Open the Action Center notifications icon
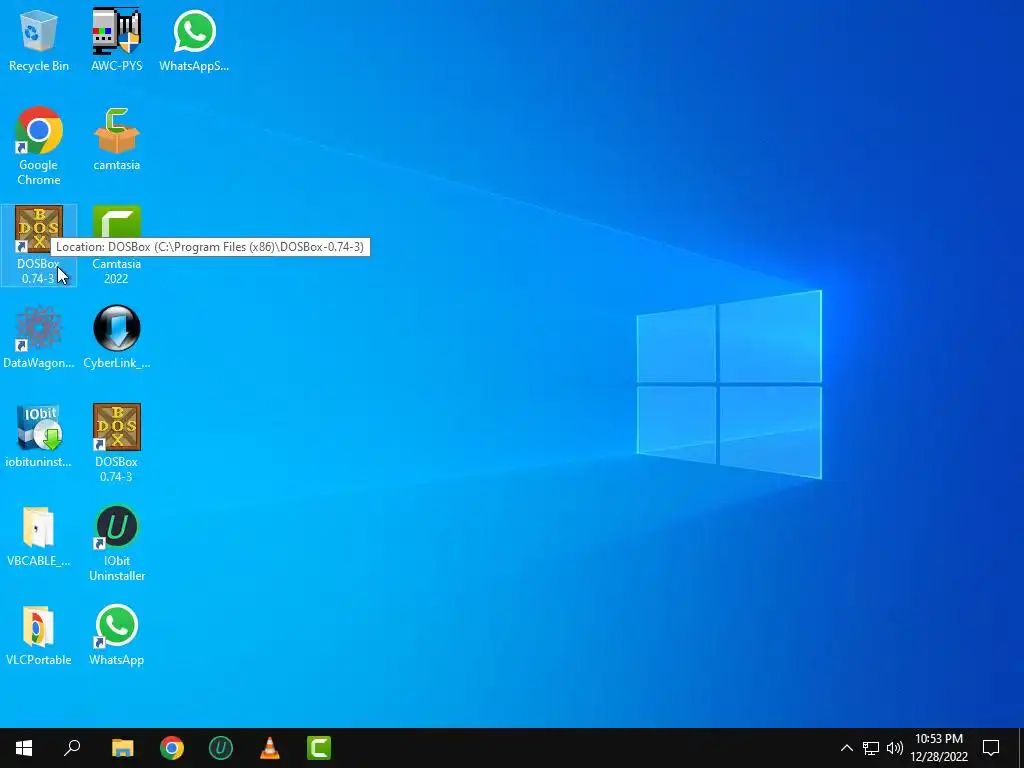This screenshot has height=768, width=1024. [991, 748]
